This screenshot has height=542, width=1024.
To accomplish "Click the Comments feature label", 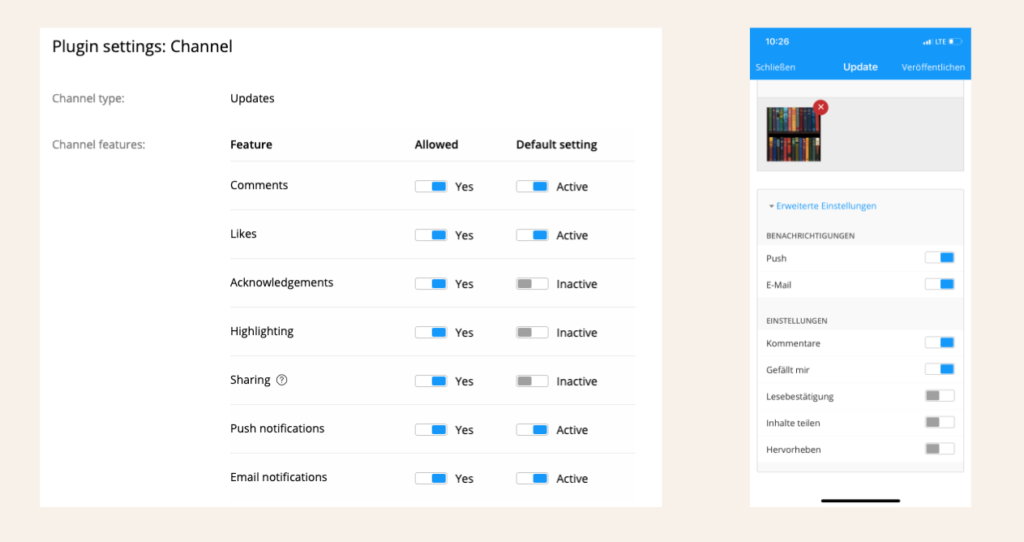I will 259,185.
